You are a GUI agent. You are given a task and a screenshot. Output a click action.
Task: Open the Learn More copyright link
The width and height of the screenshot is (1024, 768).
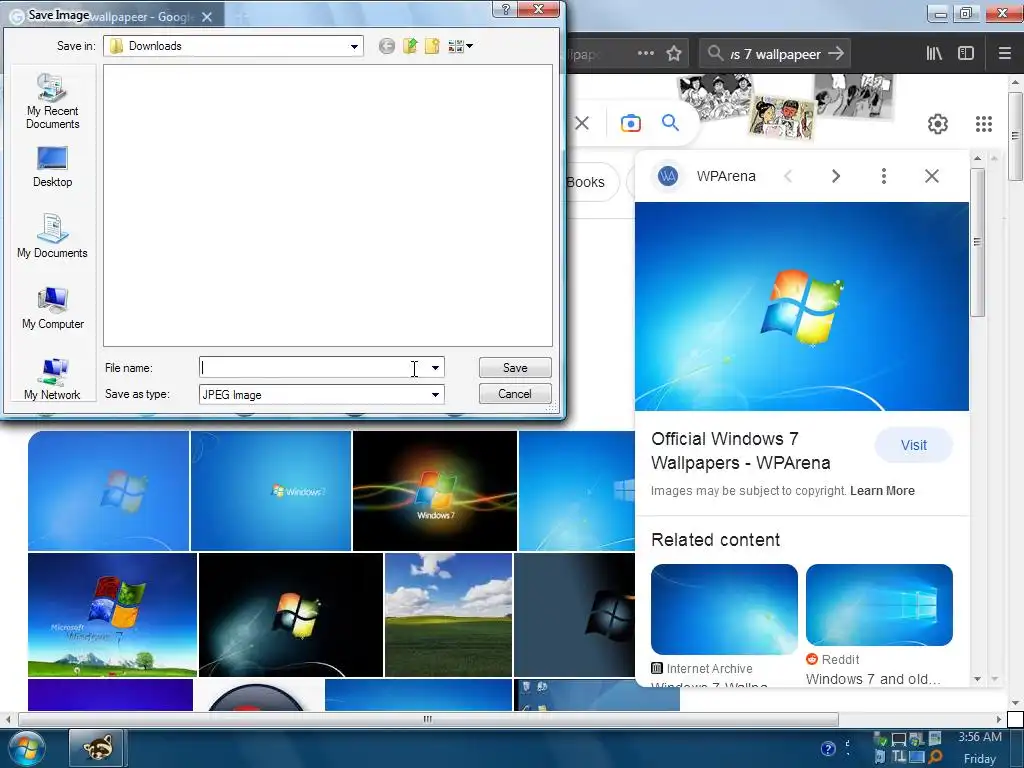[882, 491]
